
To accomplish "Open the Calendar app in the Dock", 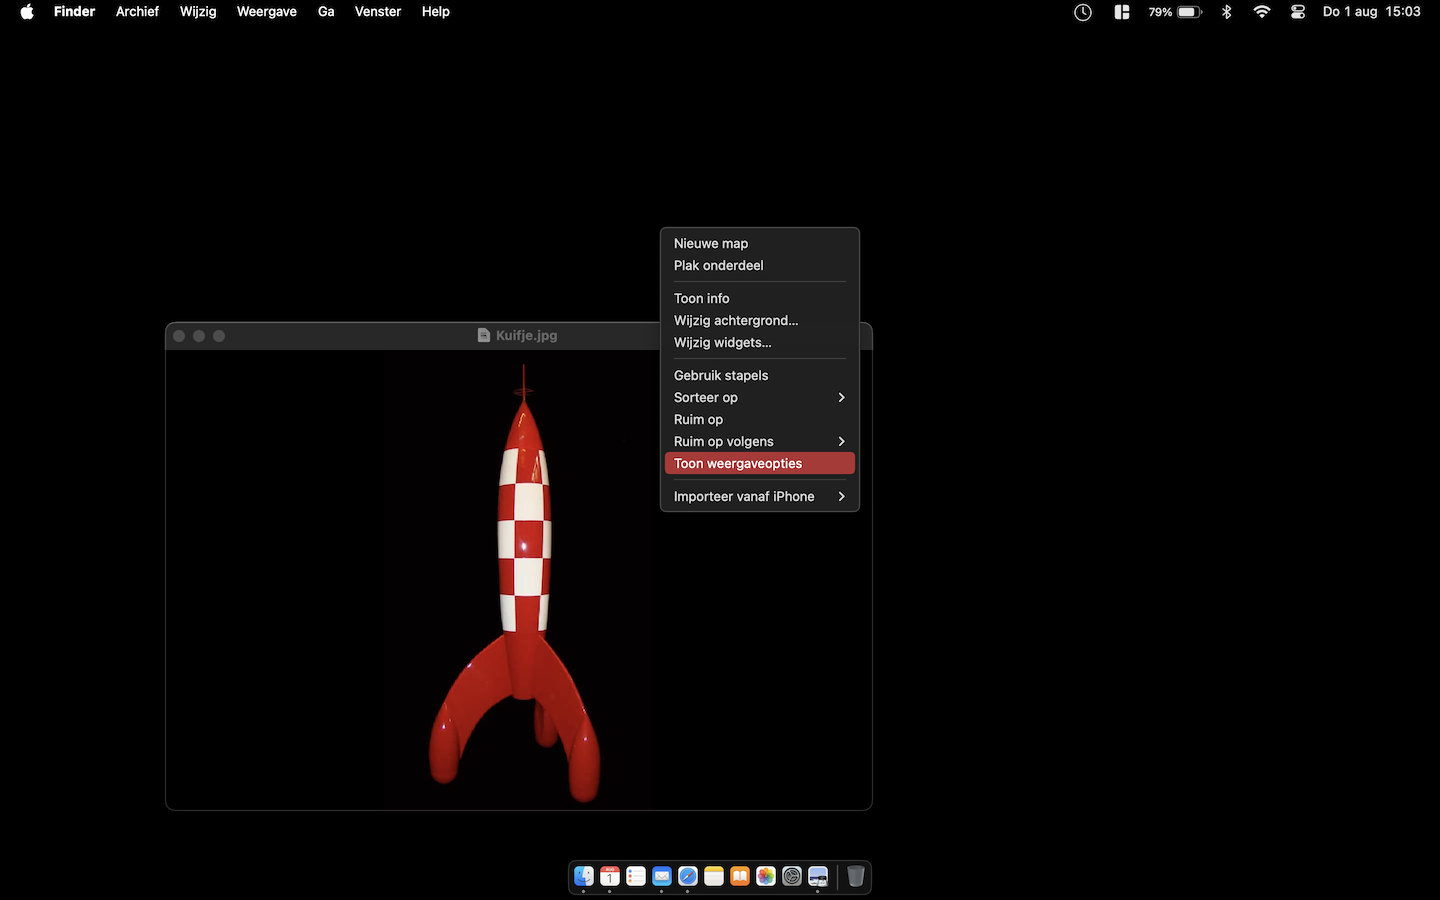I will [610, 876].
